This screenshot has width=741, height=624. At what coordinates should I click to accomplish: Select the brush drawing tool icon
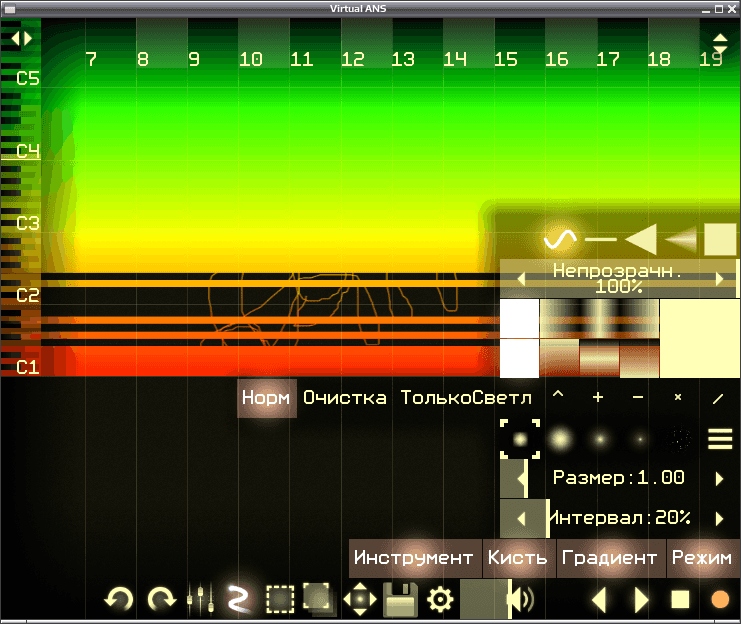pos(239,599)
